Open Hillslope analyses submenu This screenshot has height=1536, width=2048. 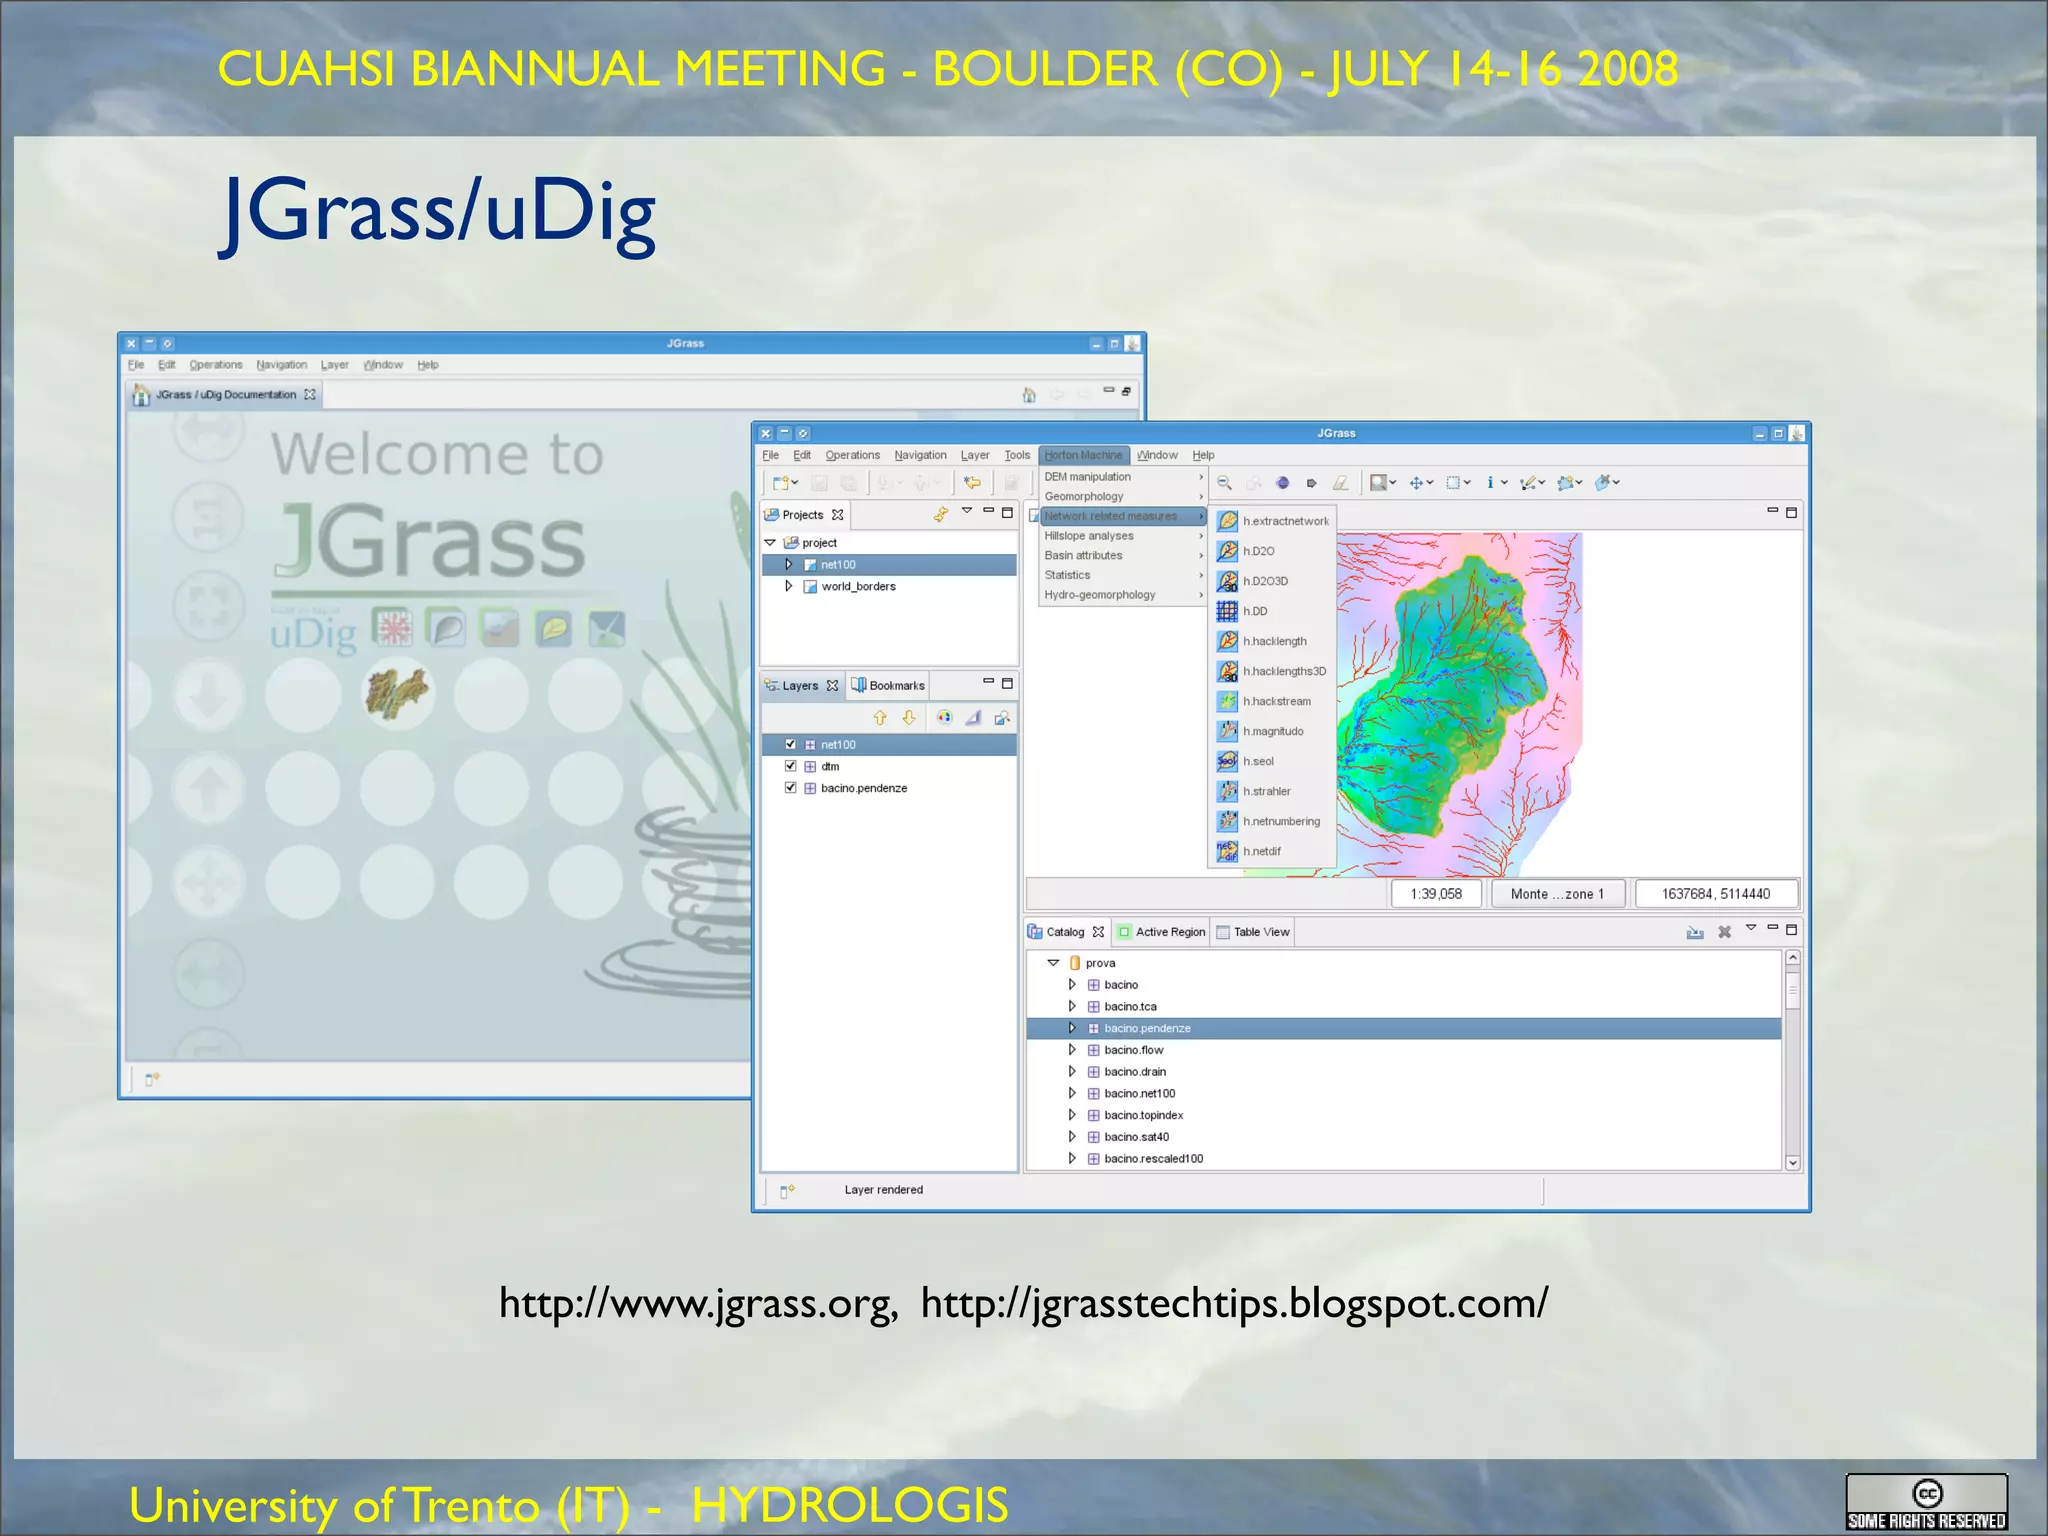[x=1122, y=536]
